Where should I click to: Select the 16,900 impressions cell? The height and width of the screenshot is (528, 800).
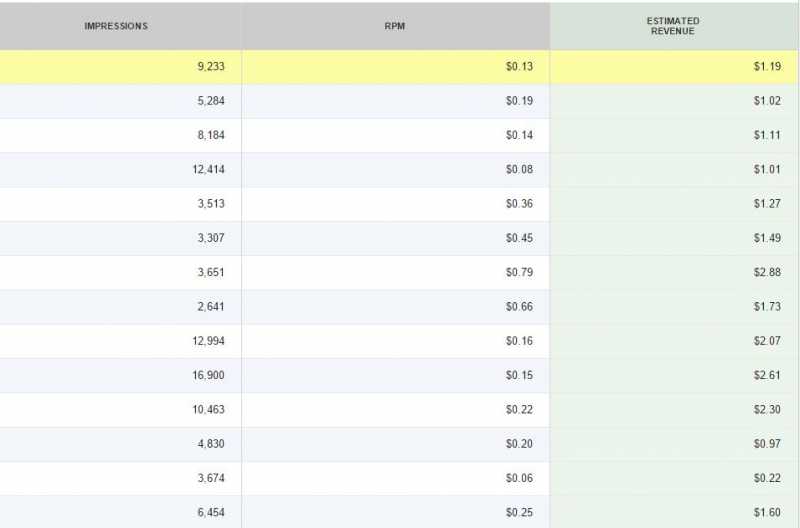click(x=208, y=375)
